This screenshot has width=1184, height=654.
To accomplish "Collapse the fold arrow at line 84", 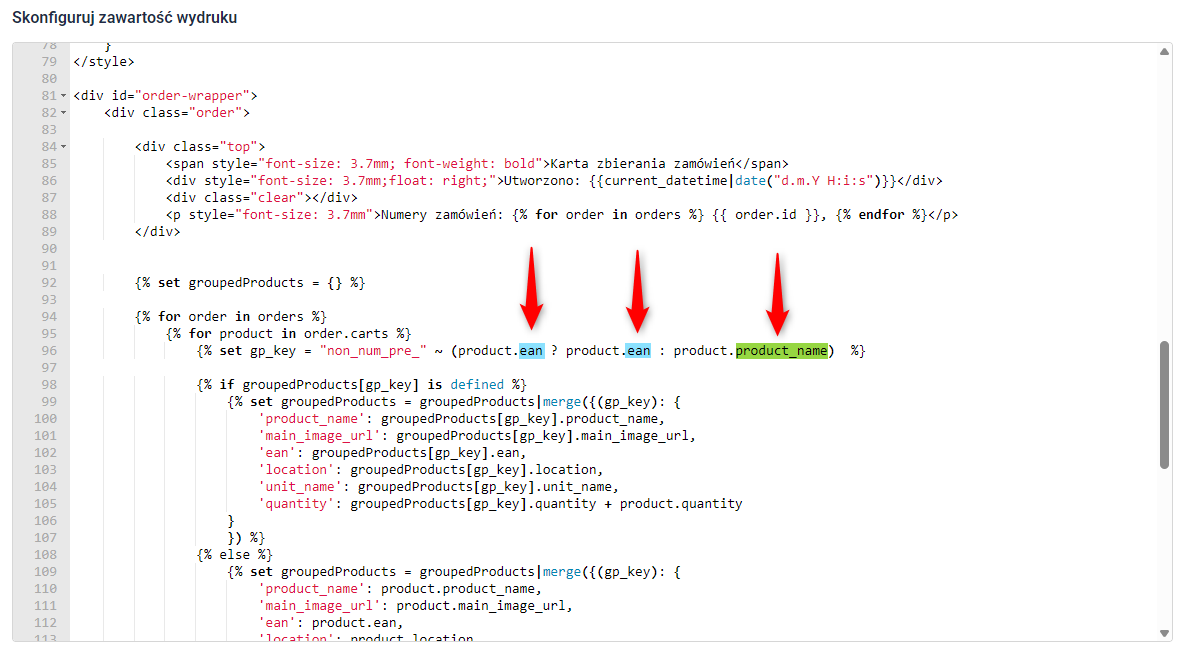I will pyautogui.click(x=63, y=147).
